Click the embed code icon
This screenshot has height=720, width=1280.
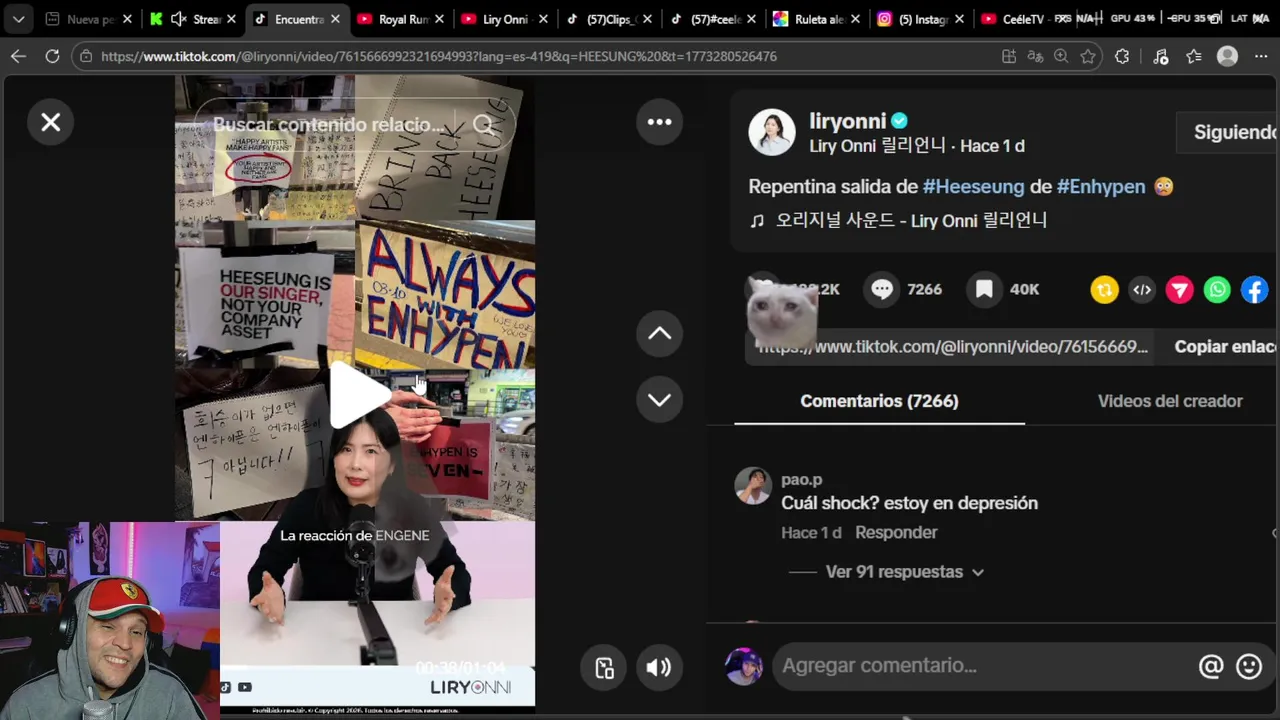(x=1142, y=290)
